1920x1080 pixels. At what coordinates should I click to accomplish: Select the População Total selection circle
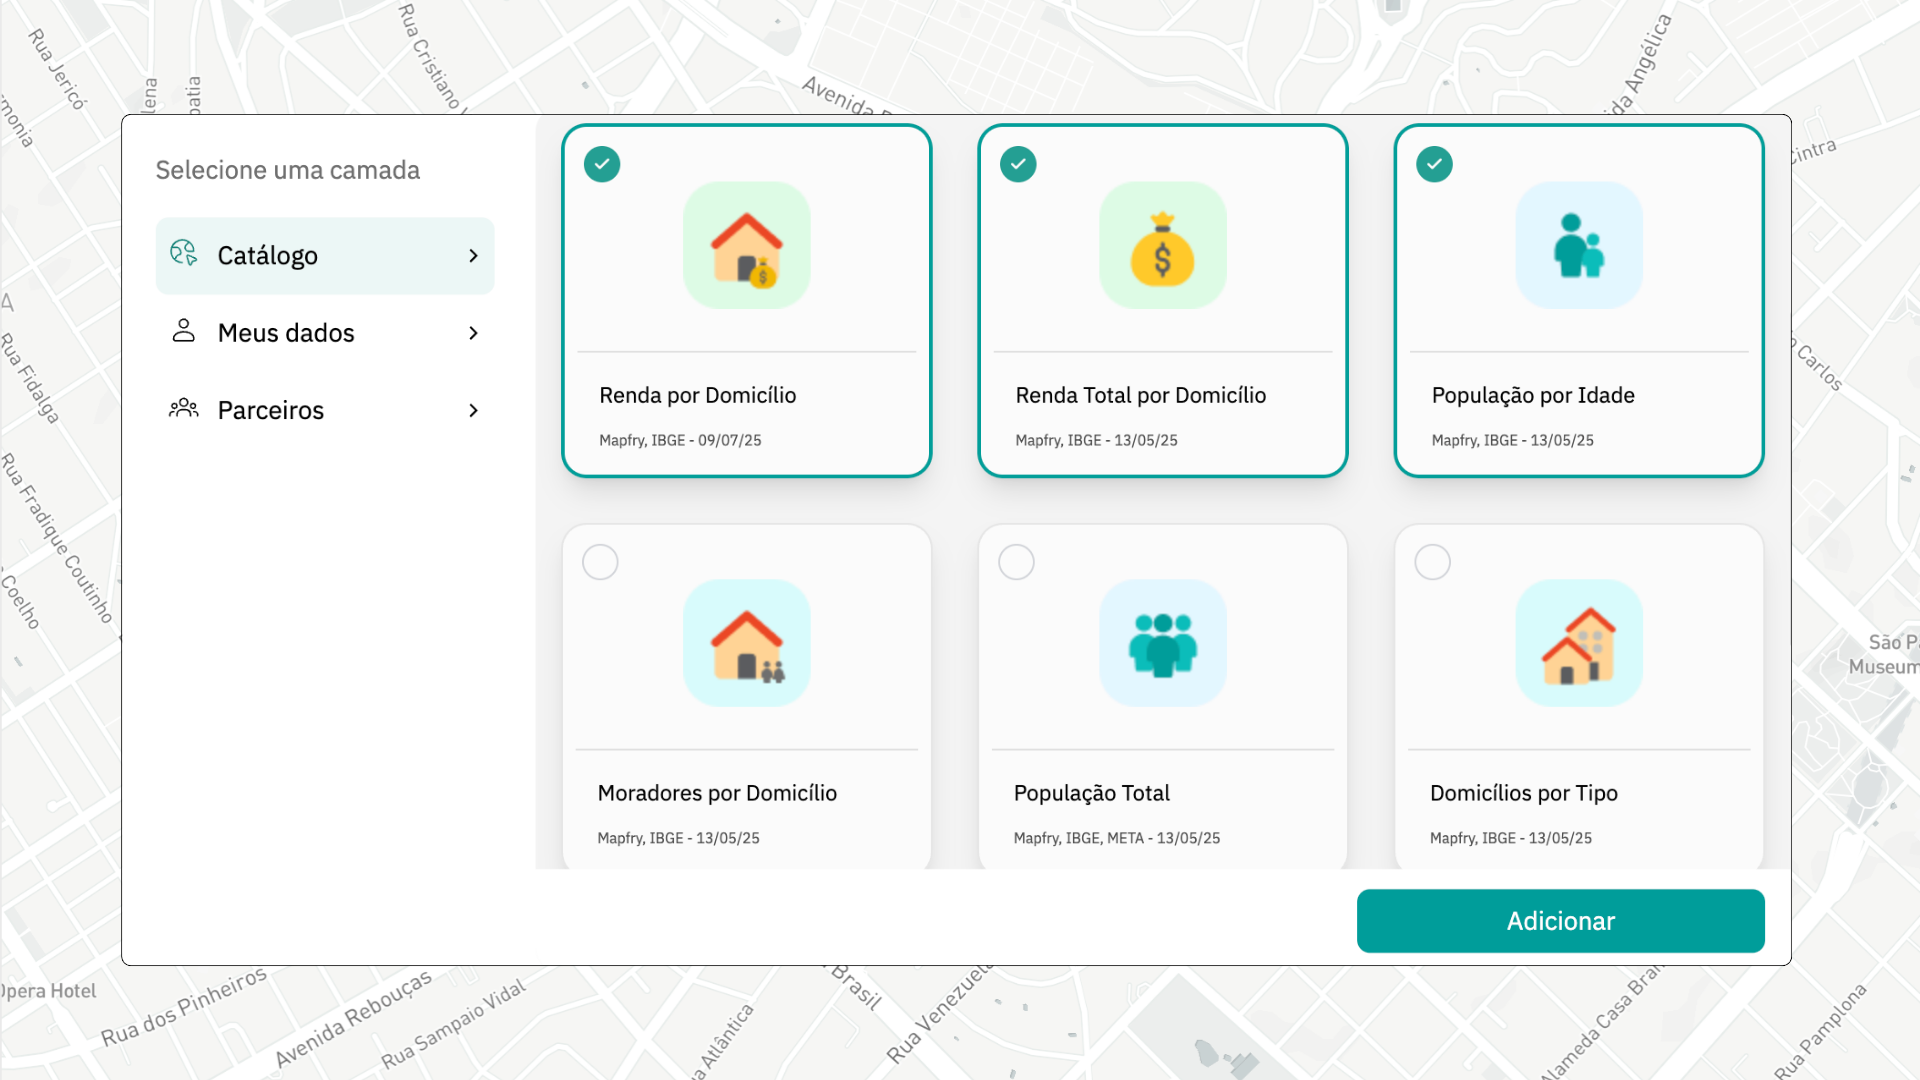(1016, 562)
